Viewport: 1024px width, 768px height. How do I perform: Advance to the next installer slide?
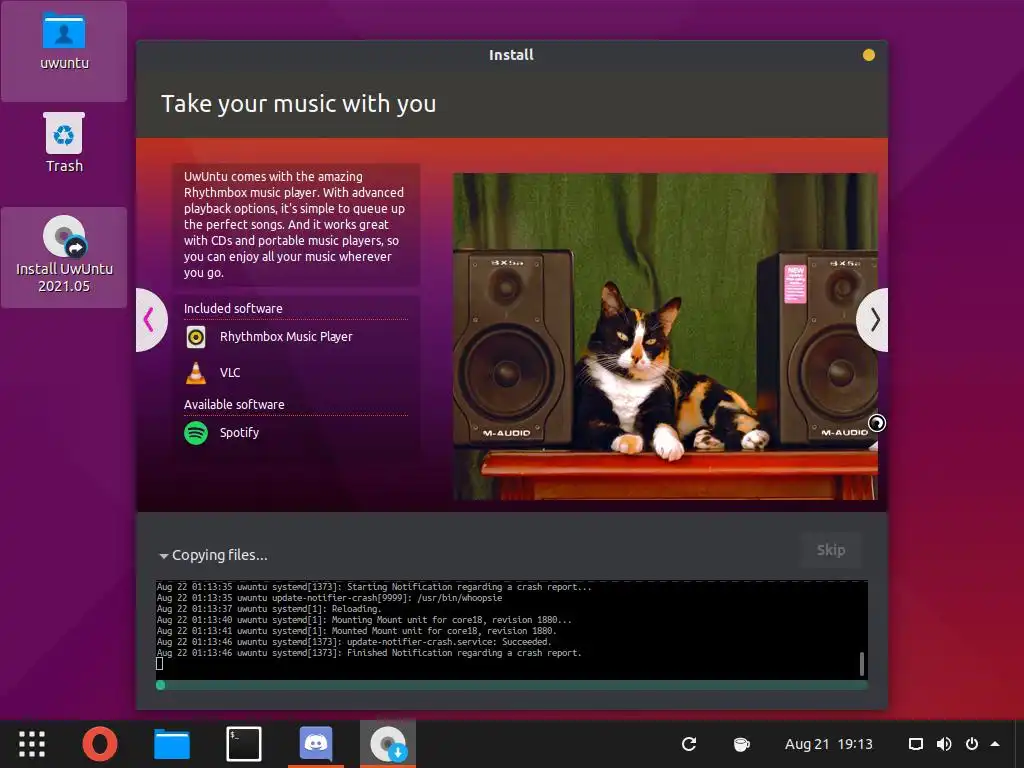(x=872, y=320)
